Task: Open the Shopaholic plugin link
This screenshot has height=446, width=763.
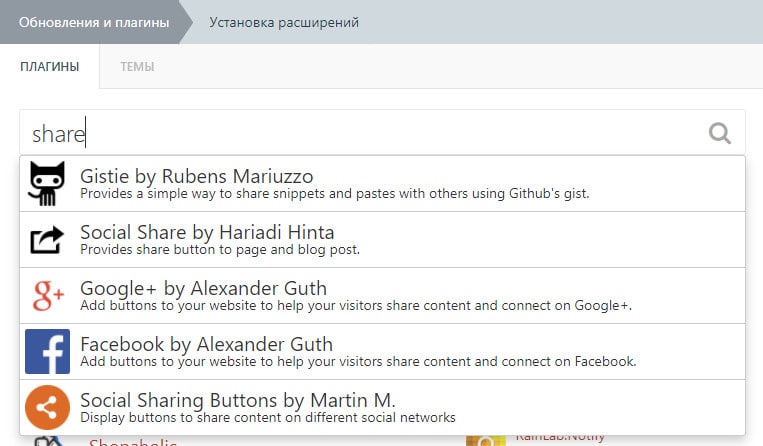Action: click(133, 442)
